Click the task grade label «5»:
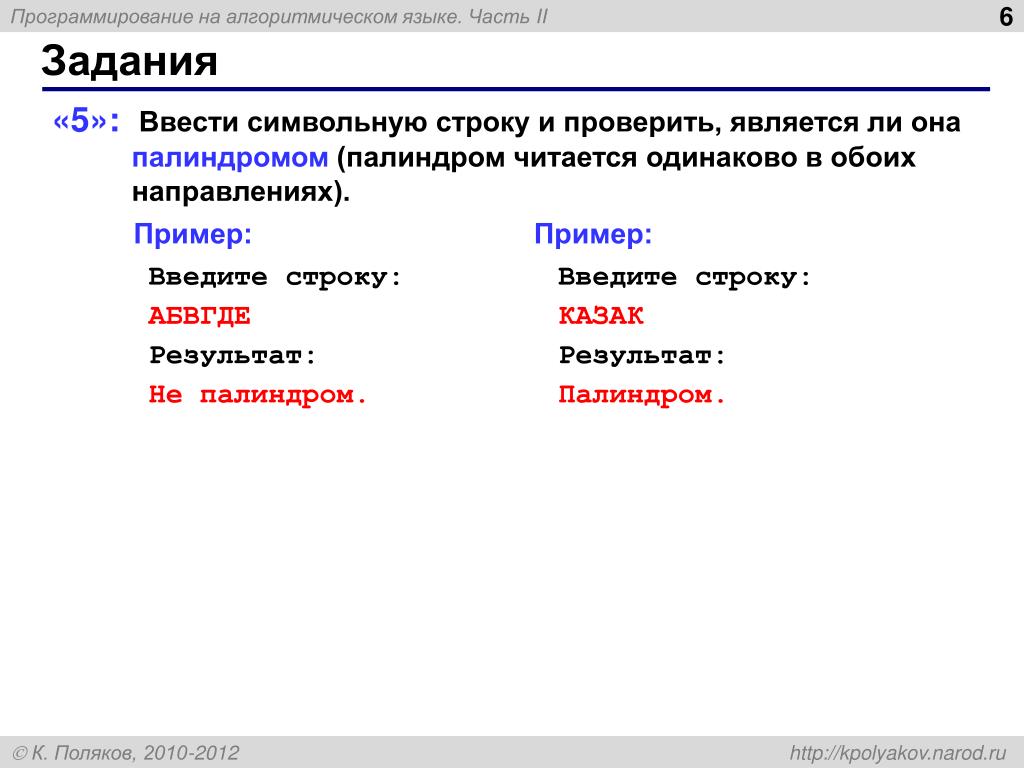Screen dimensions: 1024x768 pyautogui.click(x=86, y=121)
